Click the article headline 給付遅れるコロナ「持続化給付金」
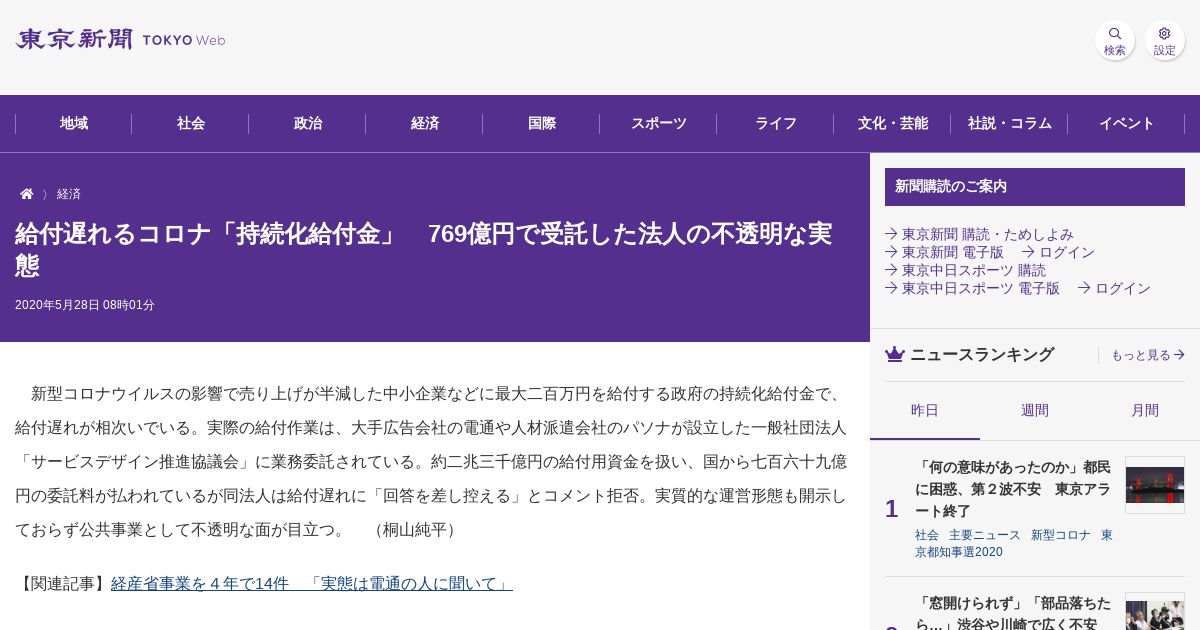Viewport: 1200px width, 630px height. (x=423, y=249)
